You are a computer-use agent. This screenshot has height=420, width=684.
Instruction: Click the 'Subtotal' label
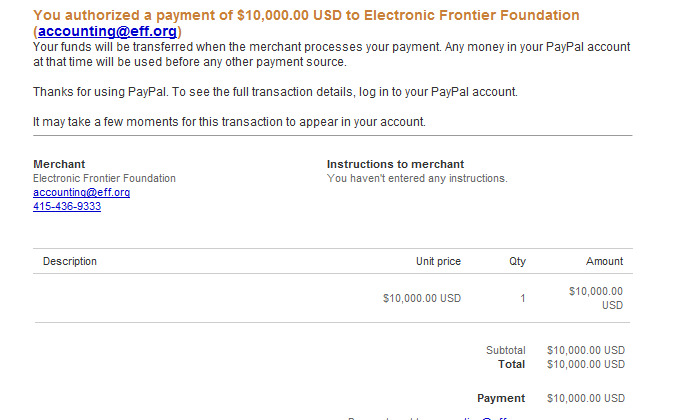(506, 350)
